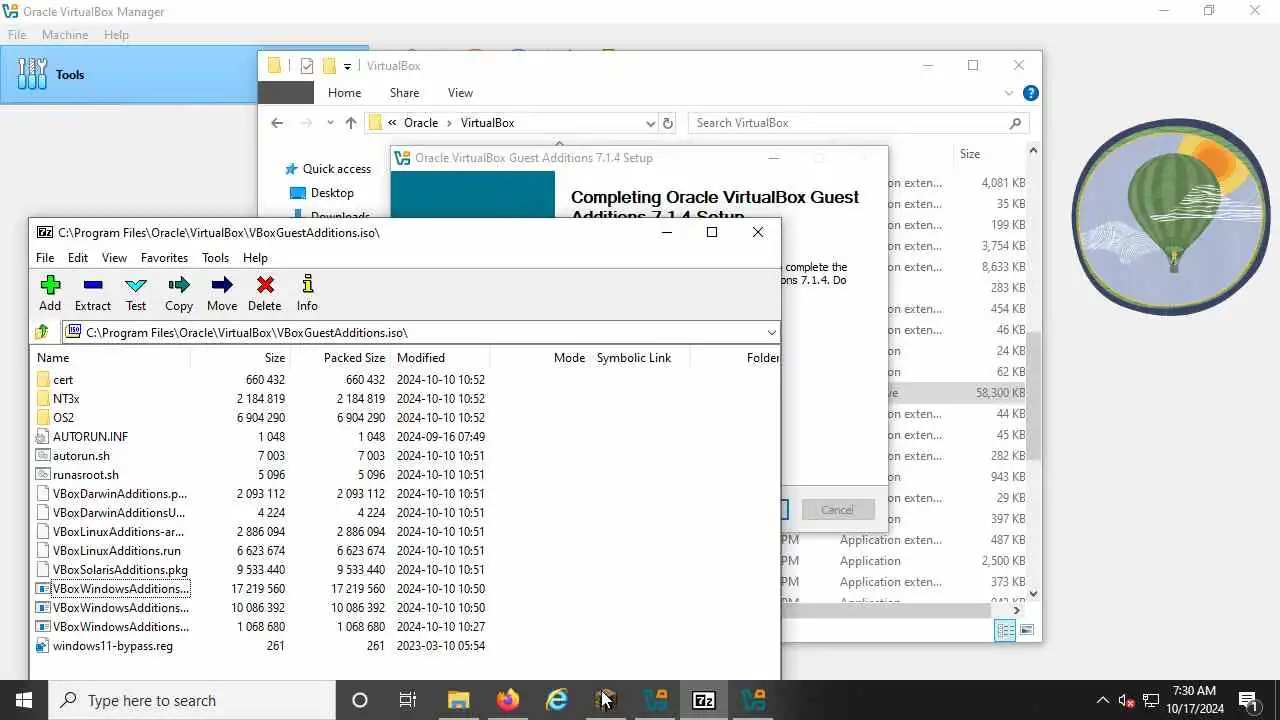This screenshot has width=1280, height=720.
Task: Click Oracle in the Explorer breadcrumb
Action: point(421,123)
